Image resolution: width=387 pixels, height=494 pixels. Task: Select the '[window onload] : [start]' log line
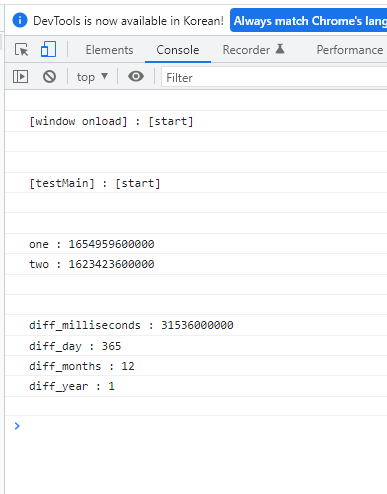click(x=111, y=121)
